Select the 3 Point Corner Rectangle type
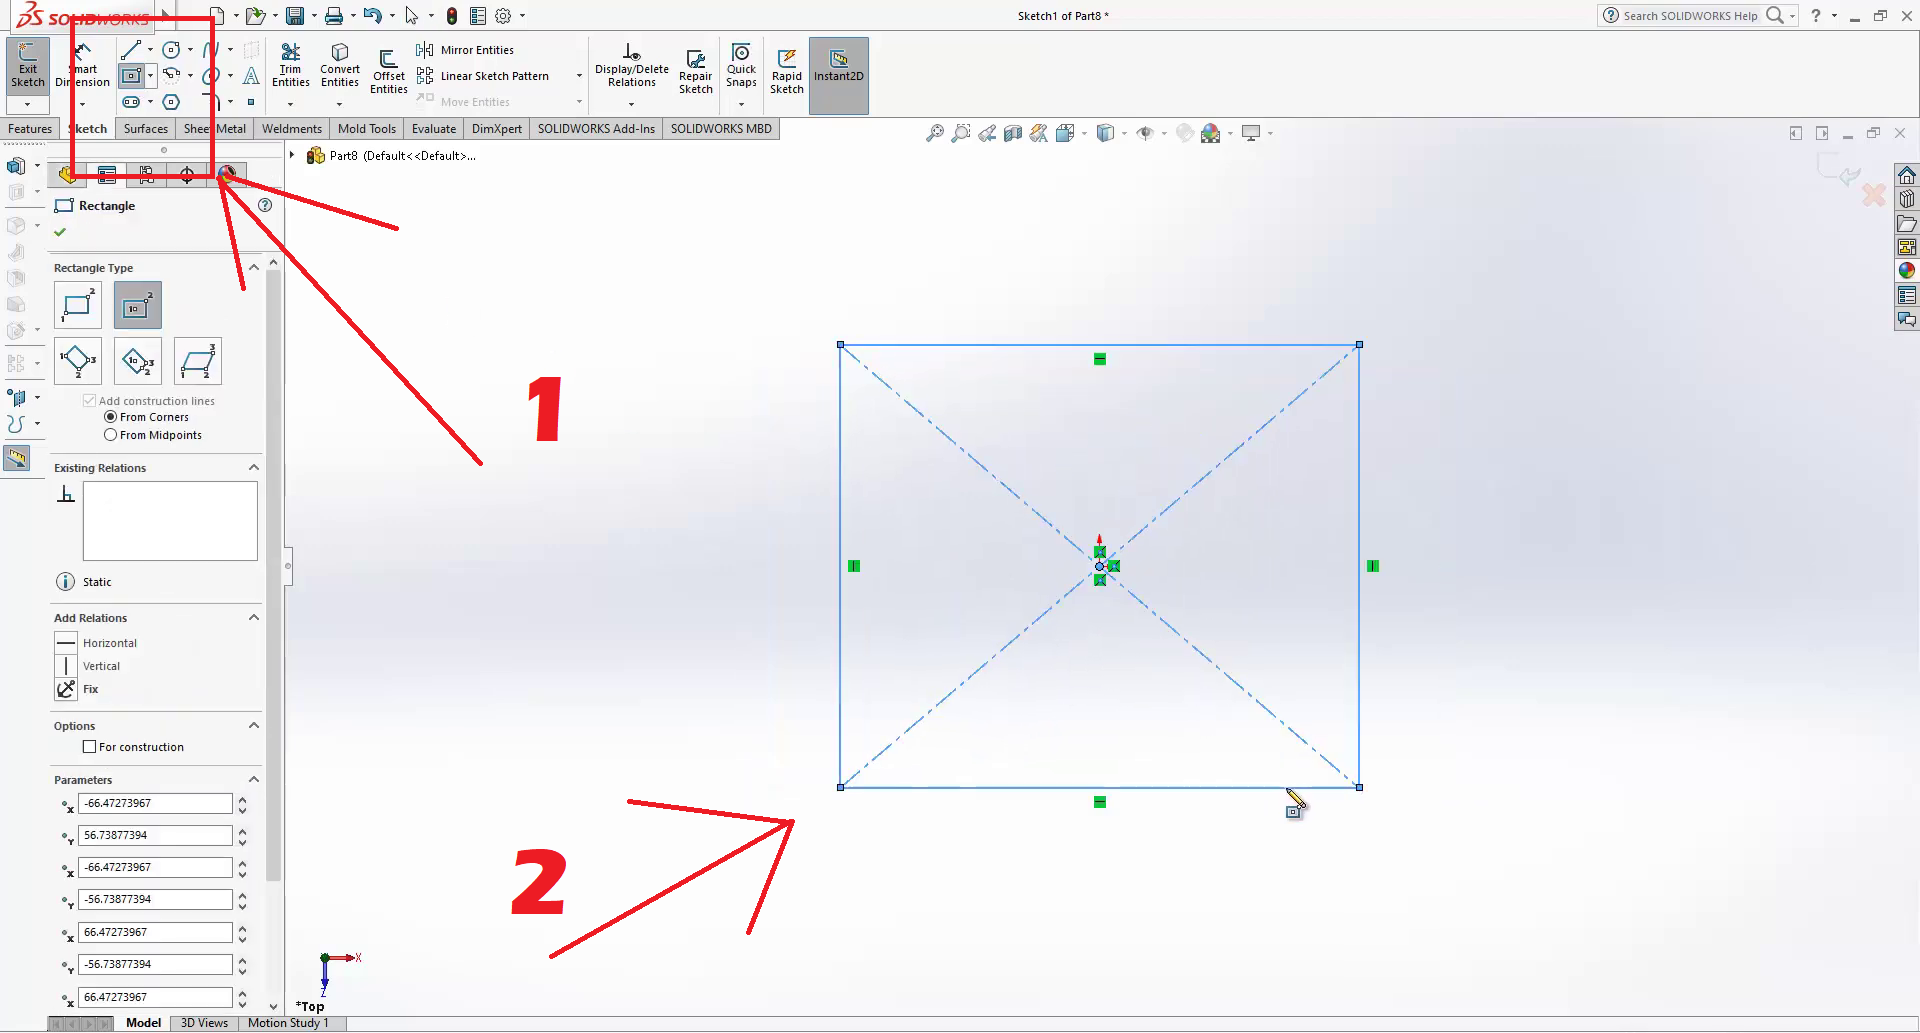 (78, 361)
